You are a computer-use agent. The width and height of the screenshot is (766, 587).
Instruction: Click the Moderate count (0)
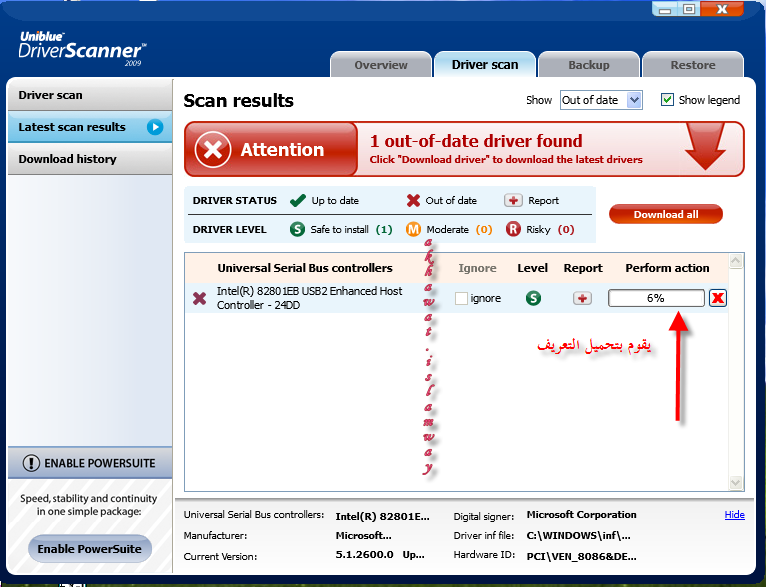tap(484, 230)
